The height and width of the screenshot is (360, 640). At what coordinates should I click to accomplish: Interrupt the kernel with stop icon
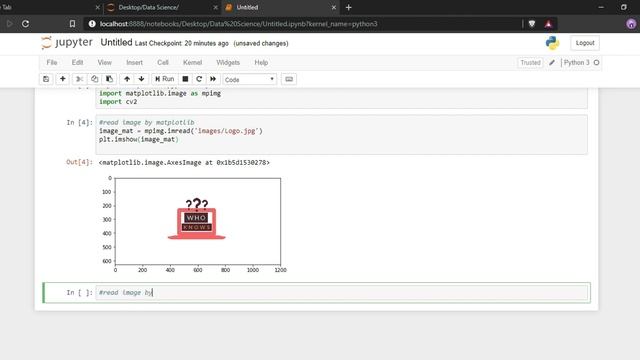[185, 79]
